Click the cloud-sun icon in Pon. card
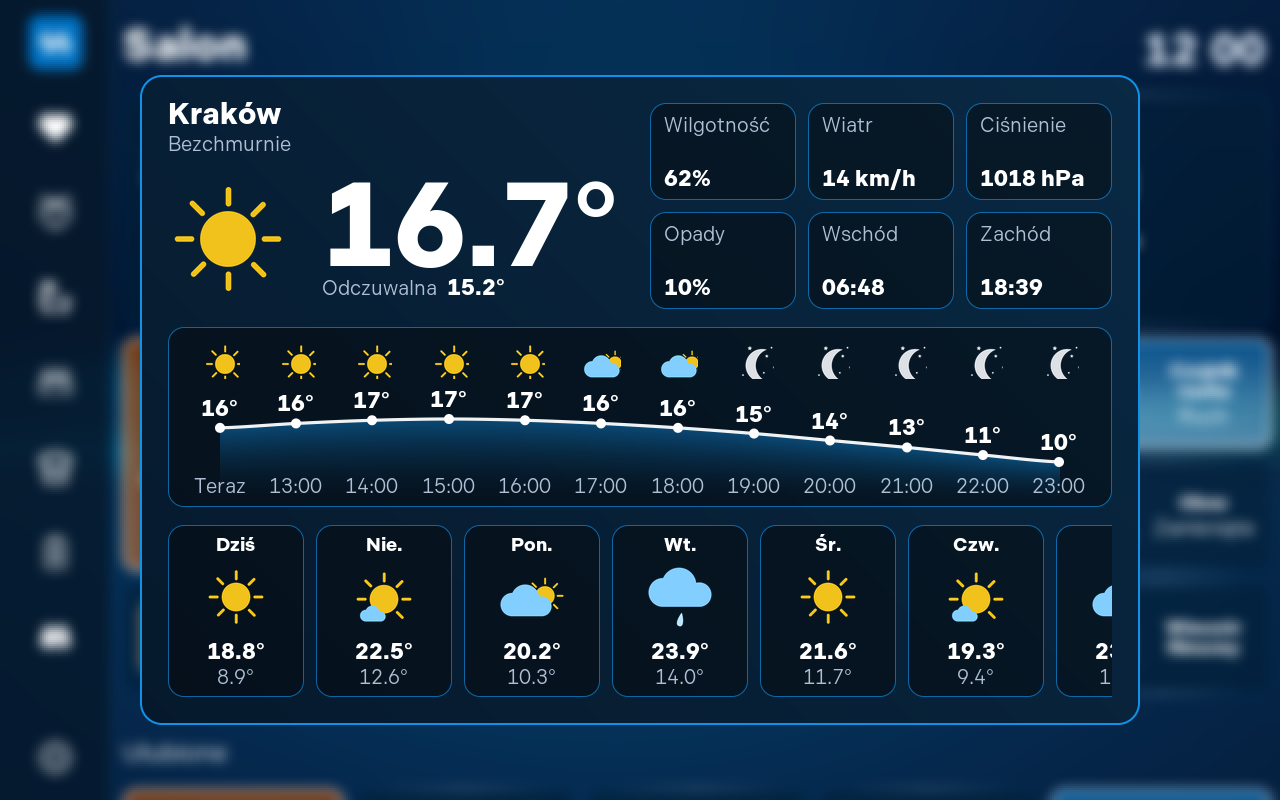Image resolution: width=1280 pixels, height=800 pixels. coord(531,598)
